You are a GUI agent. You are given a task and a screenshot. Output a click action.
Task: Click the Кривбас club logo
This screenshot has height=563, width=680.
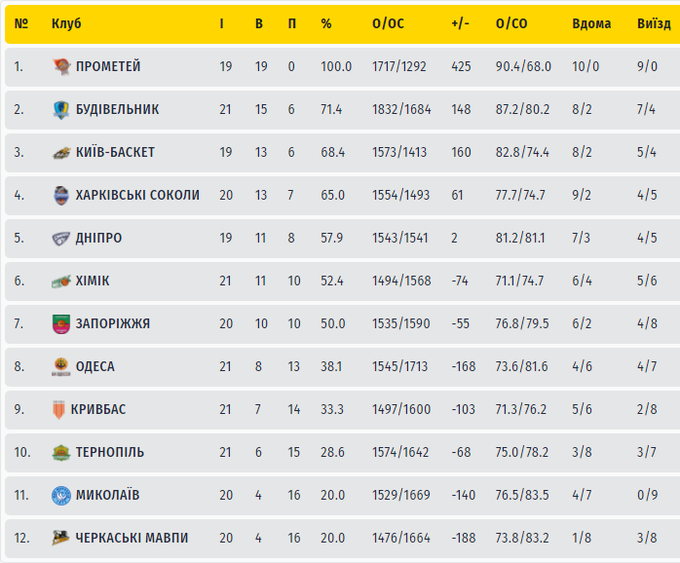tap(60, 410)
